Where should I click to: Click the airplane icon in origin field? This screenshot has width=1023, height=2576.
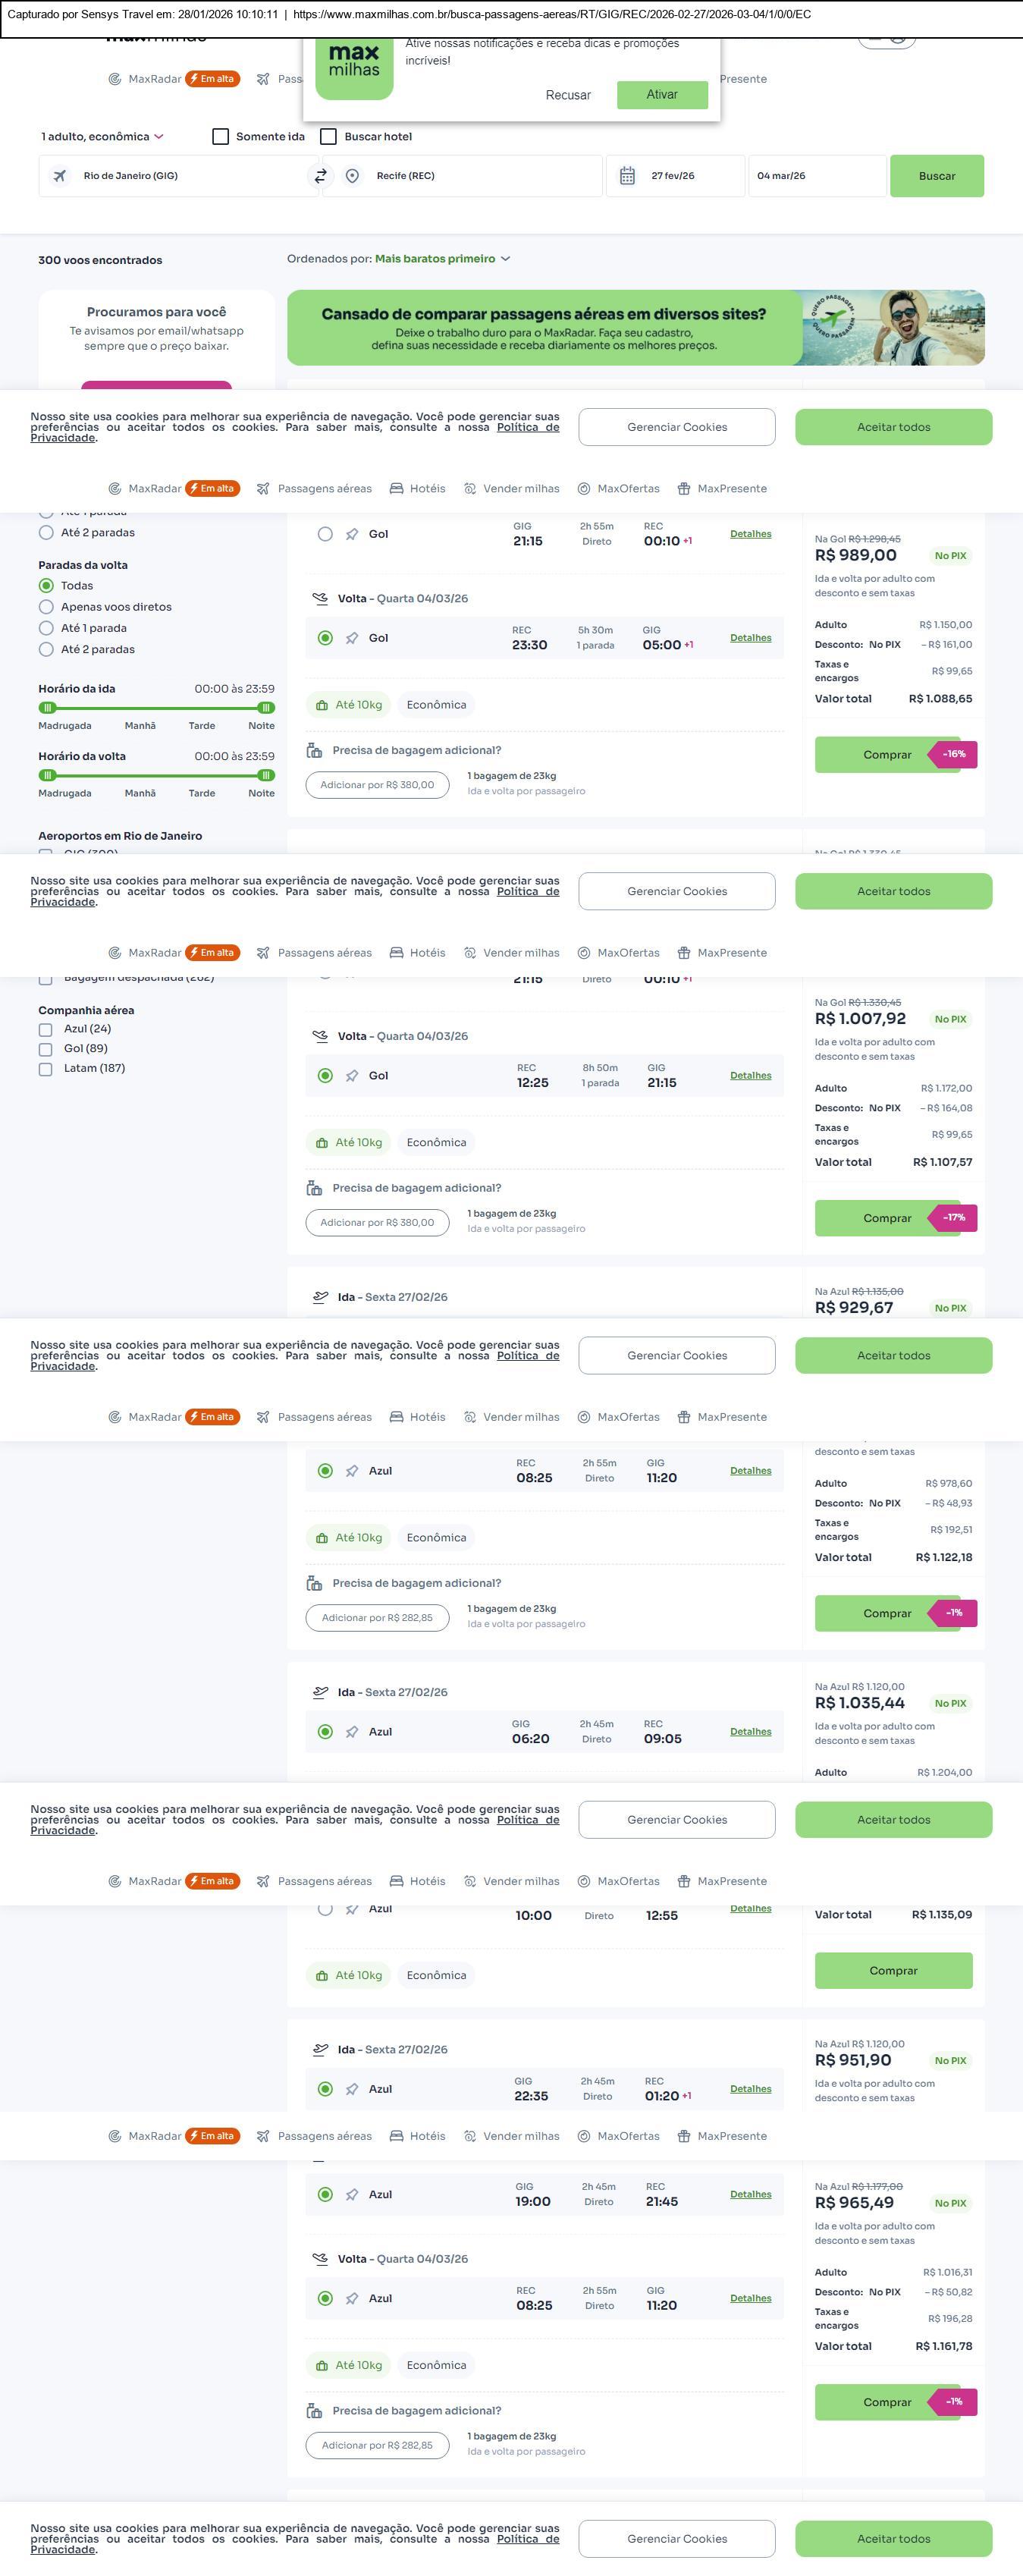(60, 176)
